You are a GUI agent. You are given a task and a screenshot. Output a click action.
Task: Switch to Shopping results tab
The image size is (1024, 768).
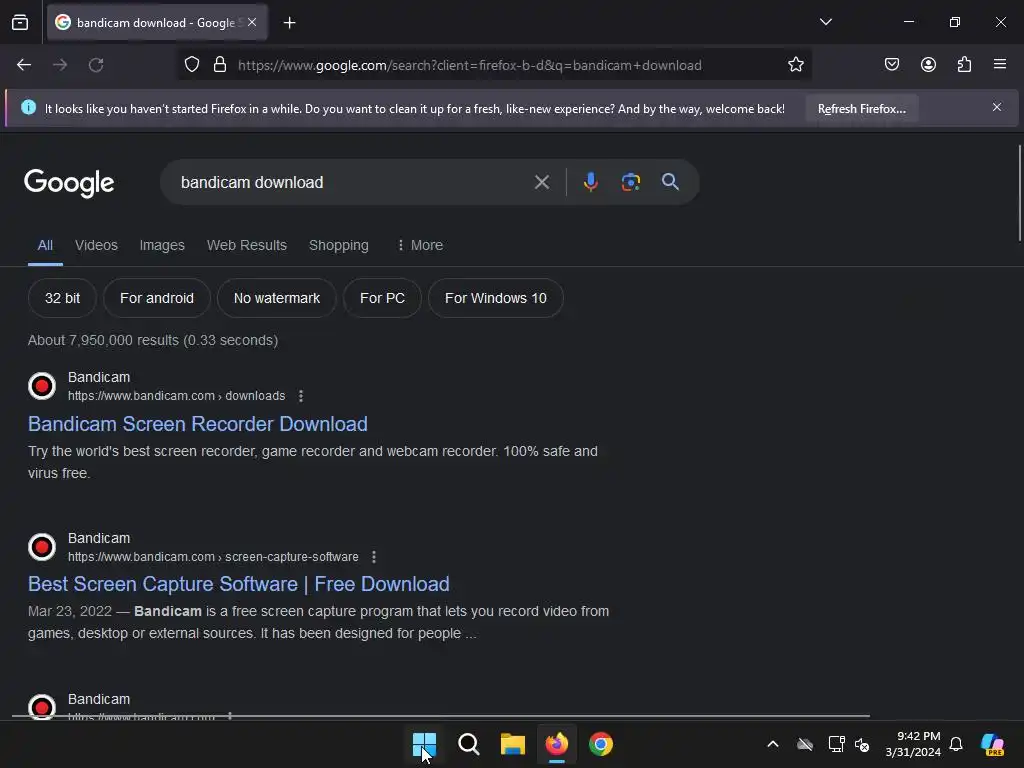(338, 246)
